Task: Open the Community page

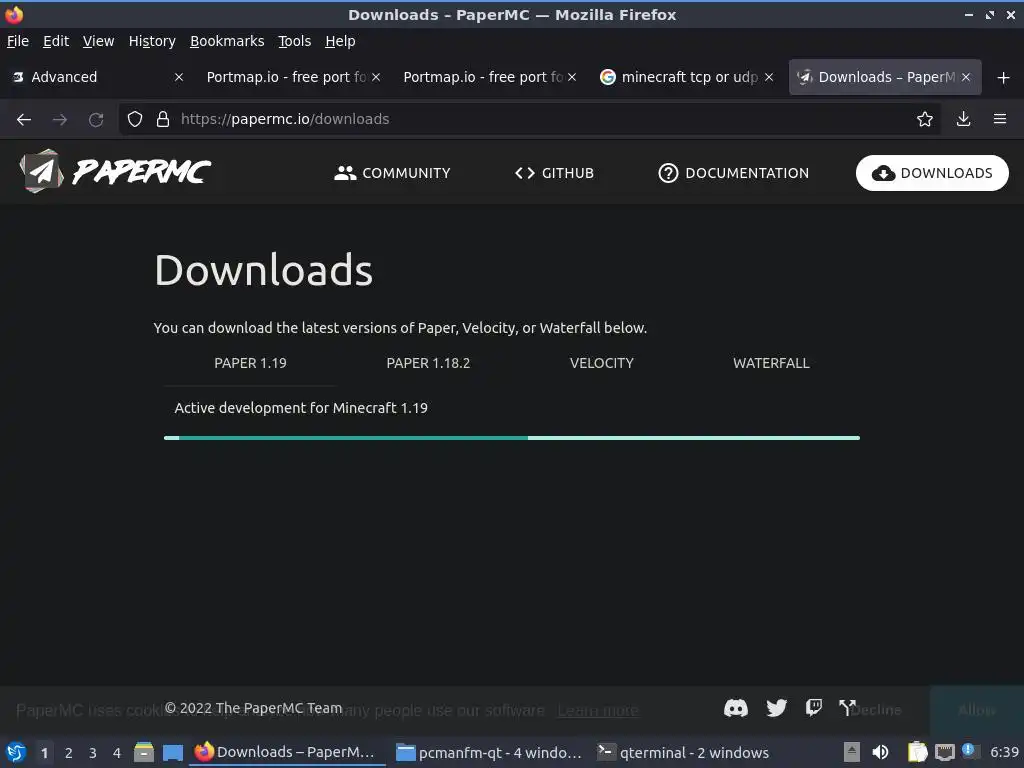Action: pyautogui.click(x=392, y=173)
